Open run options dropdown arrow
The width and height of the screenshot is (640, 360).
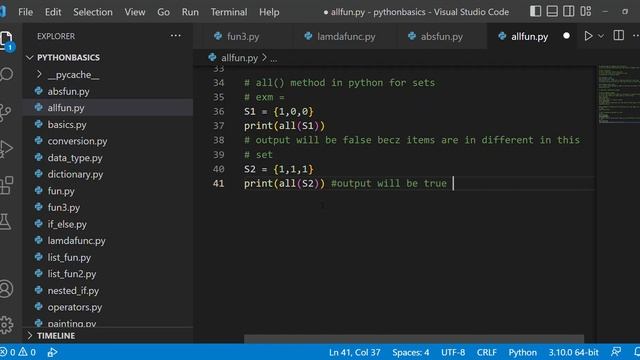pyautogui.click(x=601, y=36)
